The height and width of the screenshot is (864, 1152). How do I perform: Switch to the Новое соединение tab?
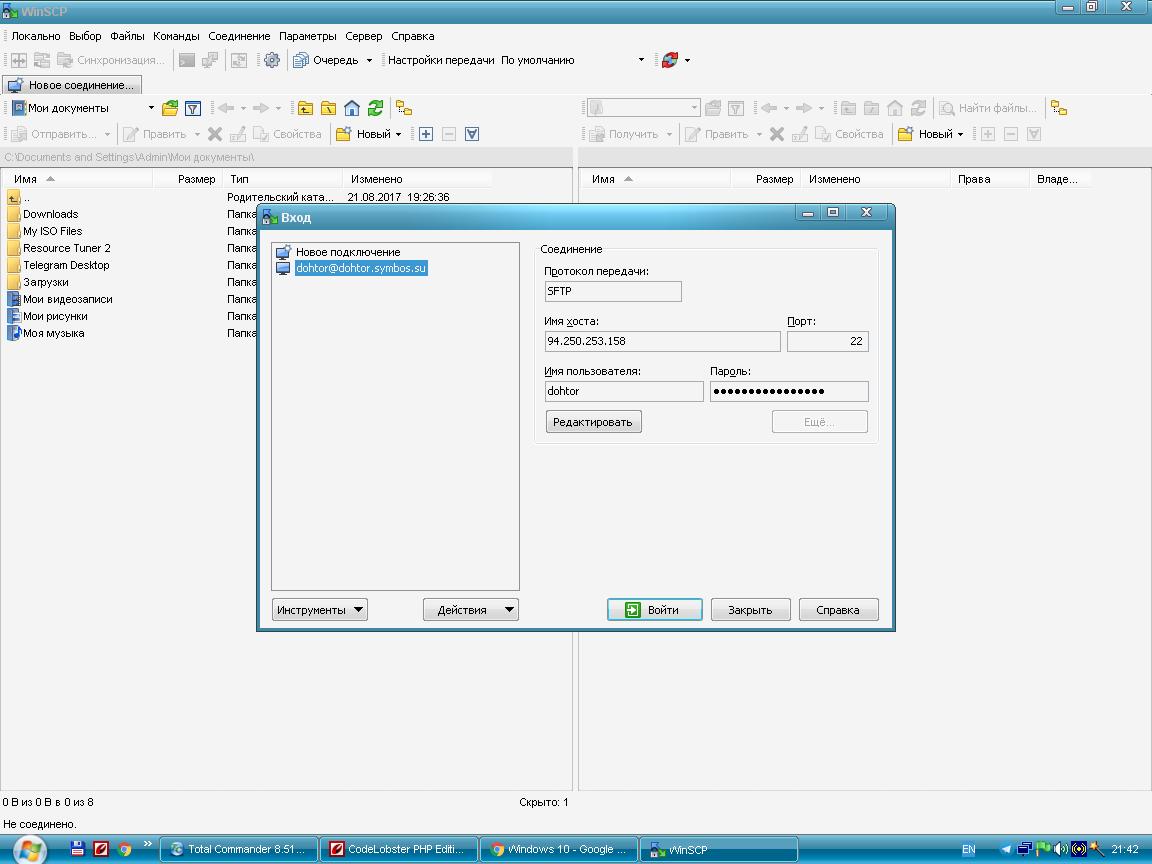coord(72,85)
